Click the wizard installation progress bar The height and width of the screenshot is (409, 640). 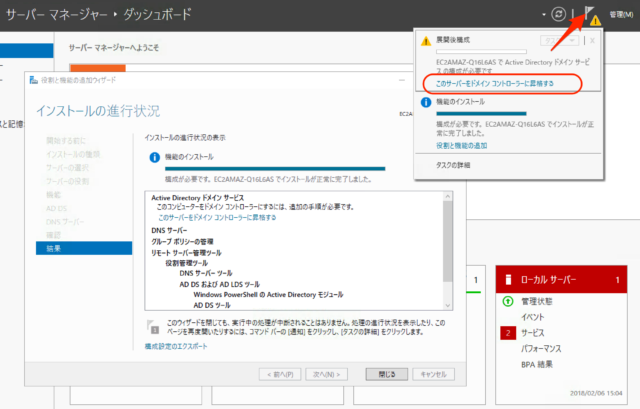275,169
